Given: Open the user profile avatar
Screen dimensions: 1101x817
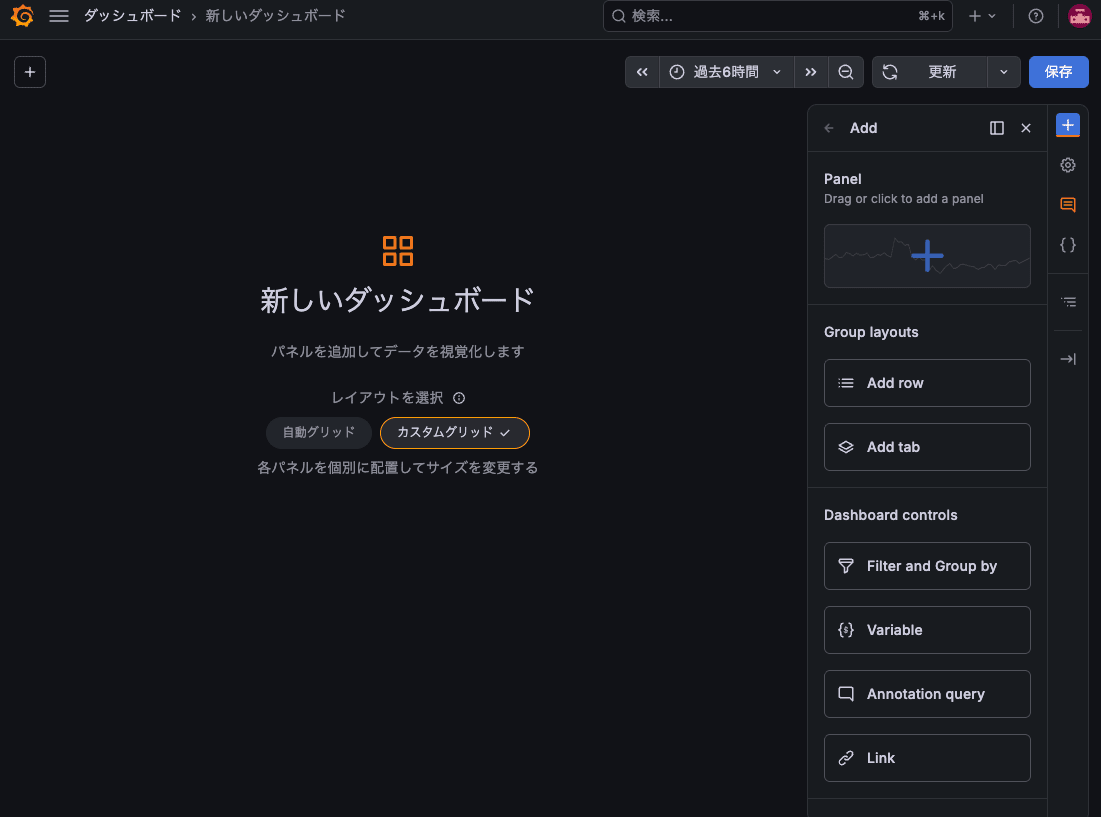Looking at the screenshot, I should click(x=1079, y=15).
